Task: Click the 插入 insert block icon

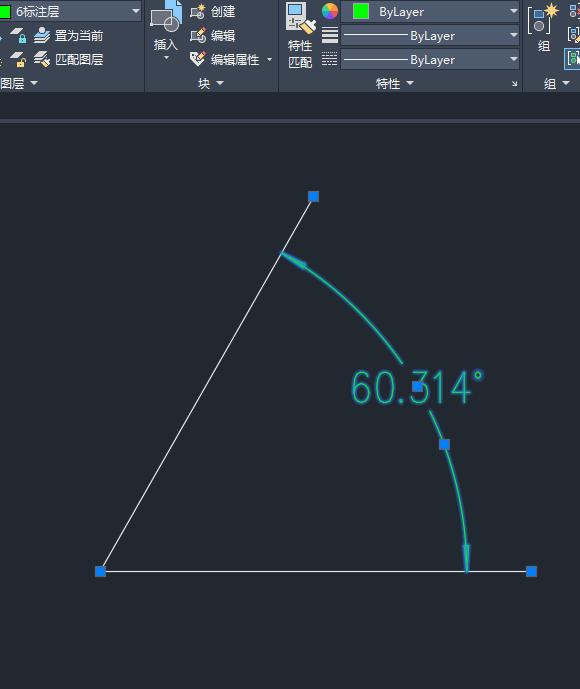Action: (166, 18)
